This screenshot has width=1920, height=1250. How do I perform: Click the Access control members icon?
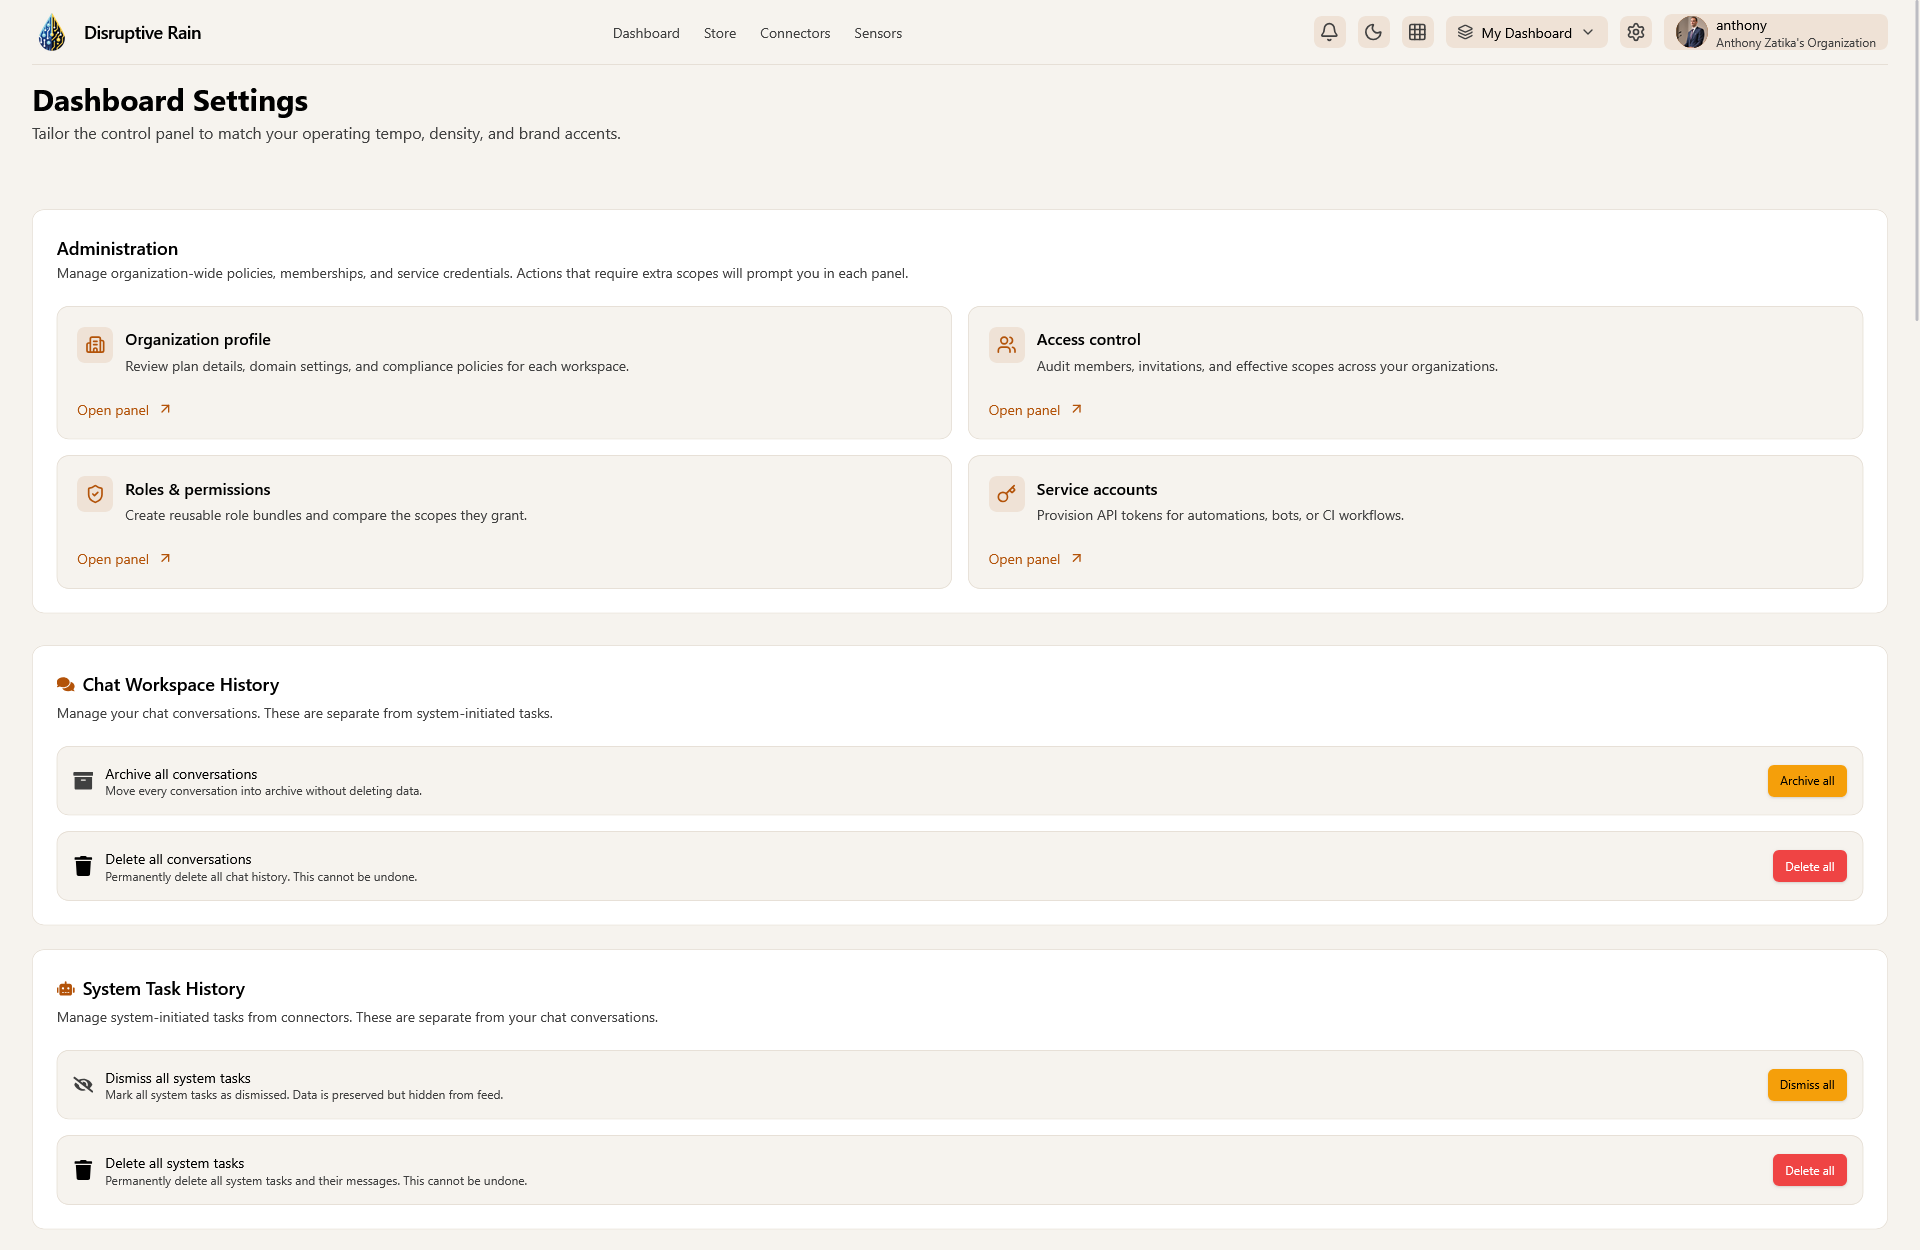1006,345
